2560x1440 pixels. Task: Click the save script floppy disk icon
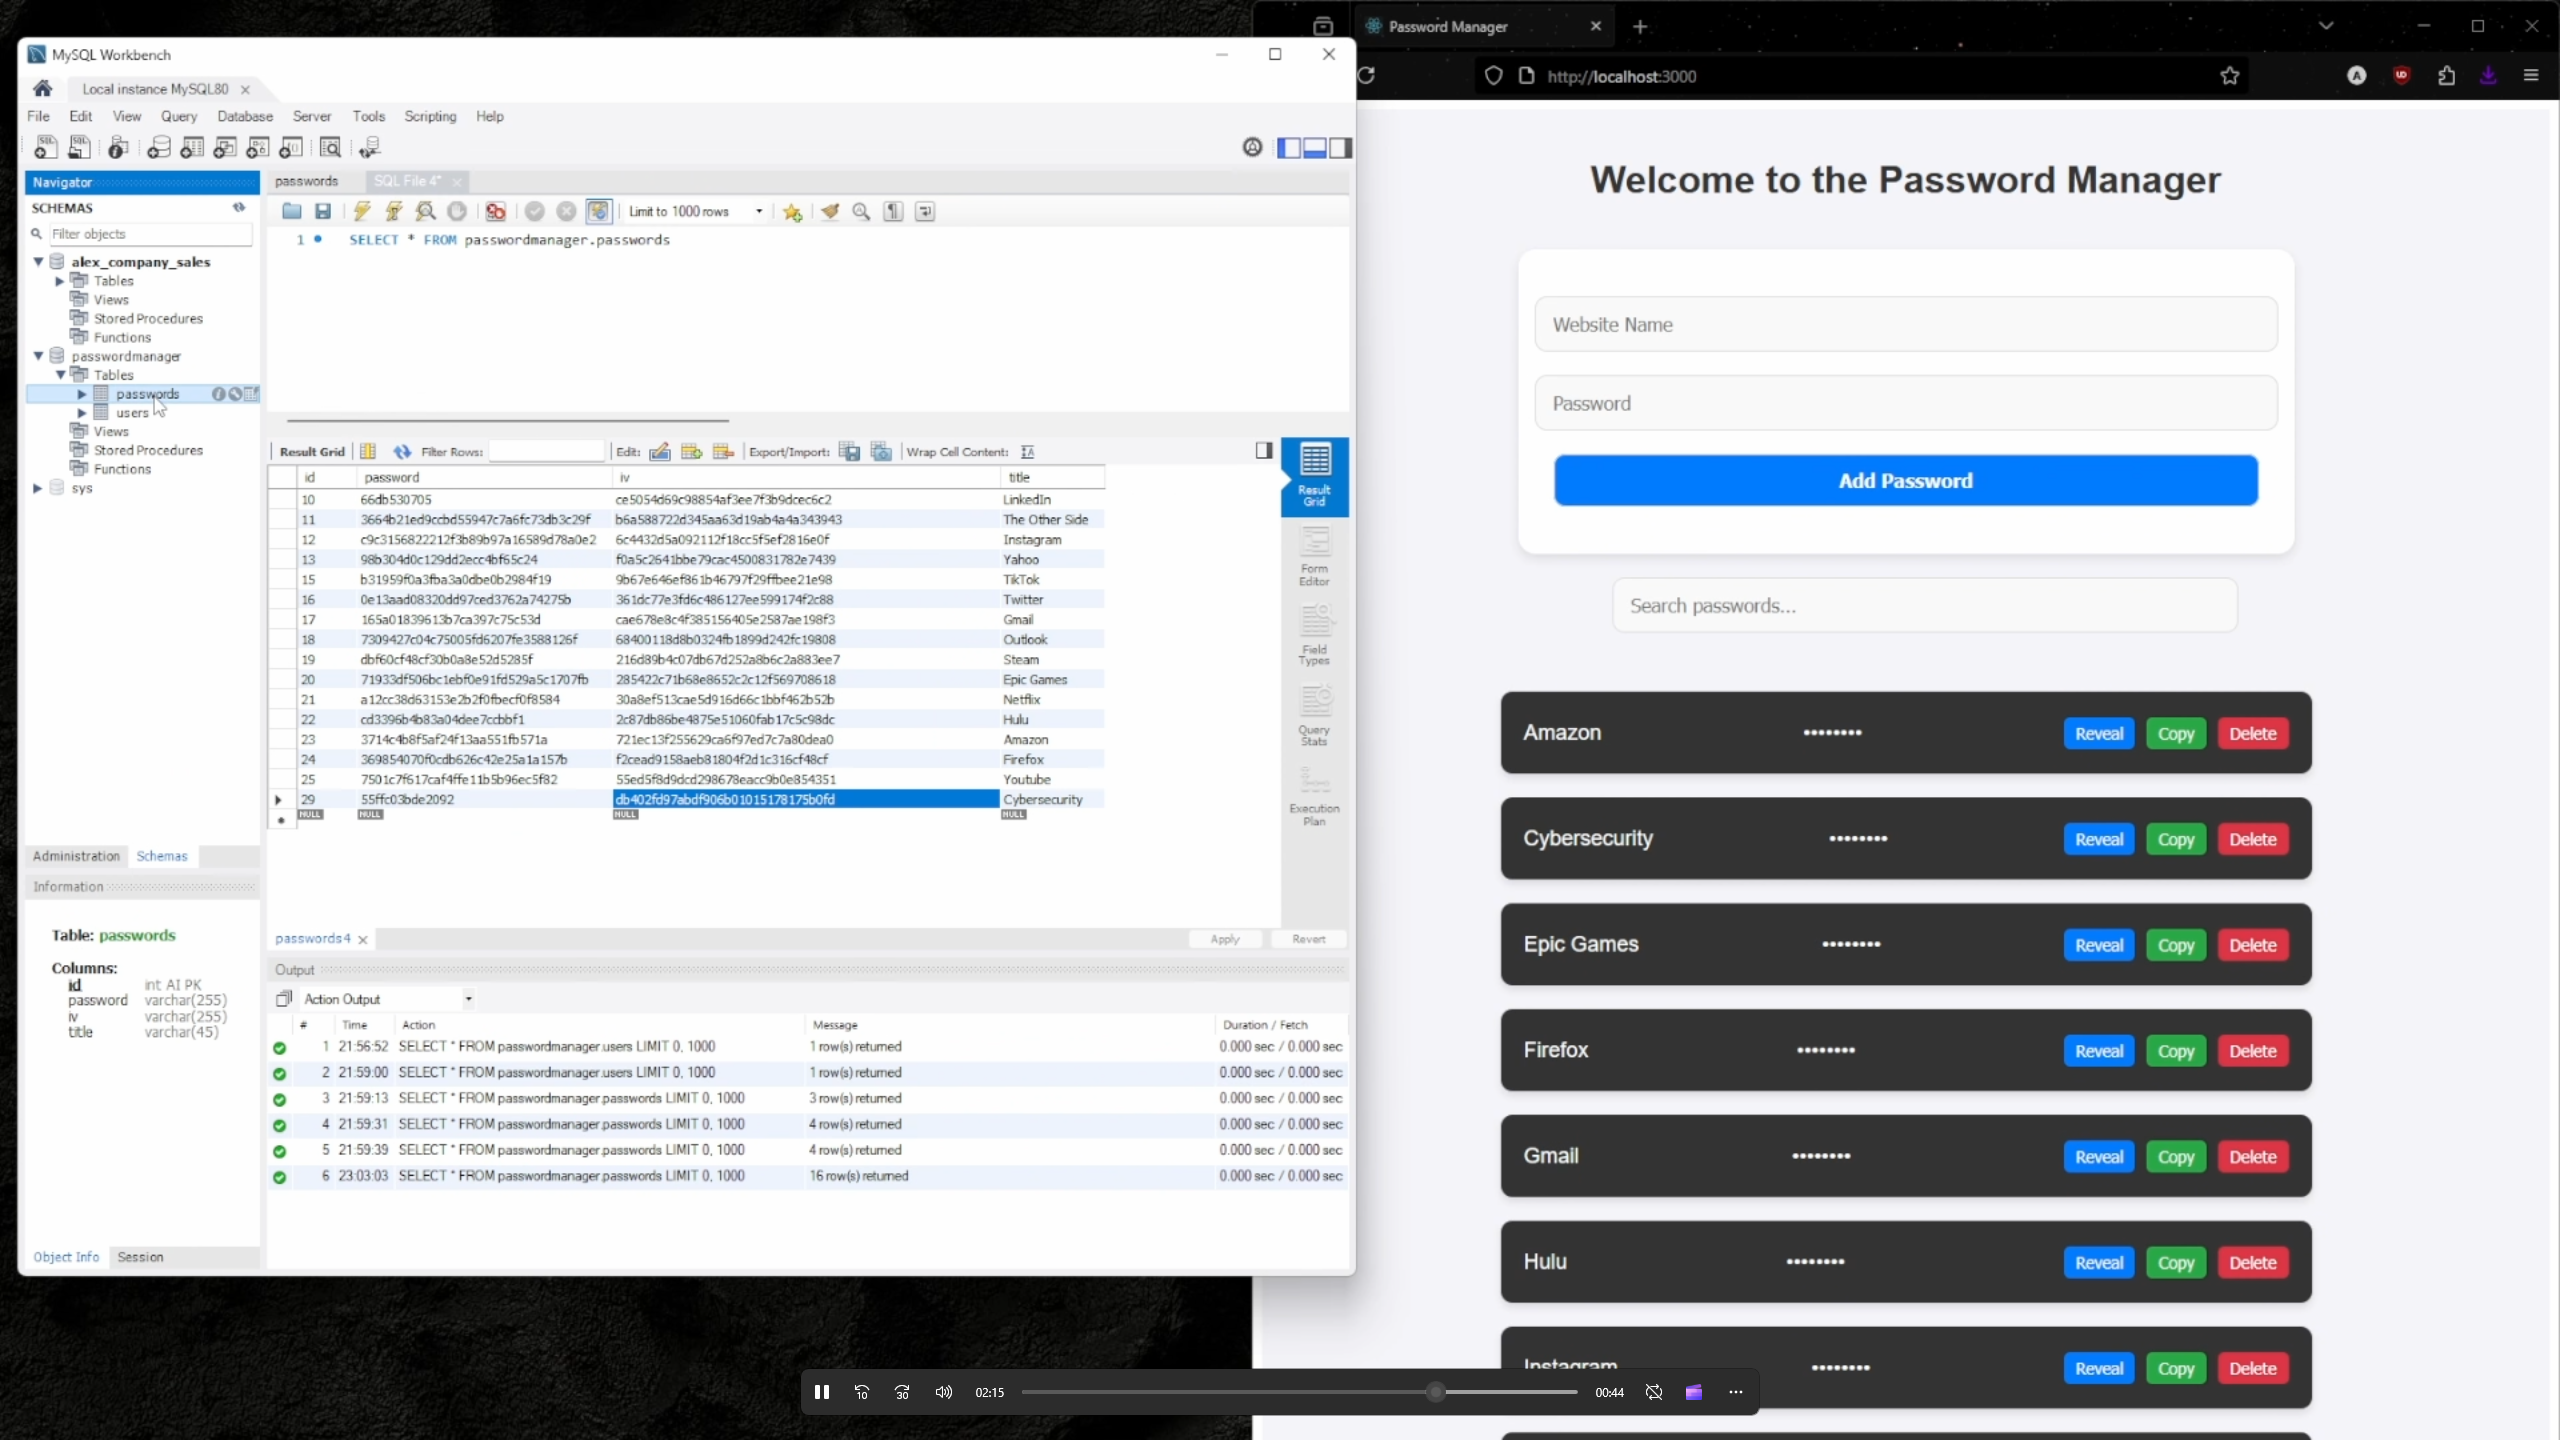(x=323, y=211)
